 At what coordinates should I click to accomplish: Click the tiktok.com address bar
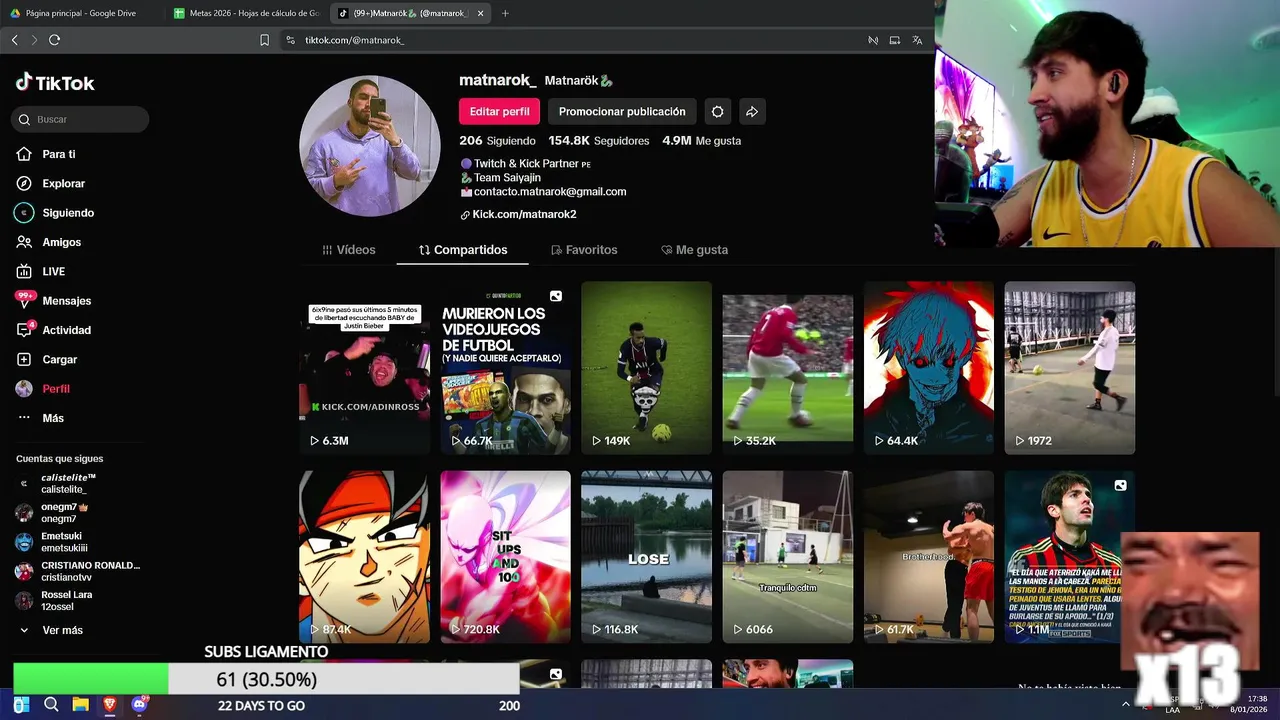tap(570, 40)
